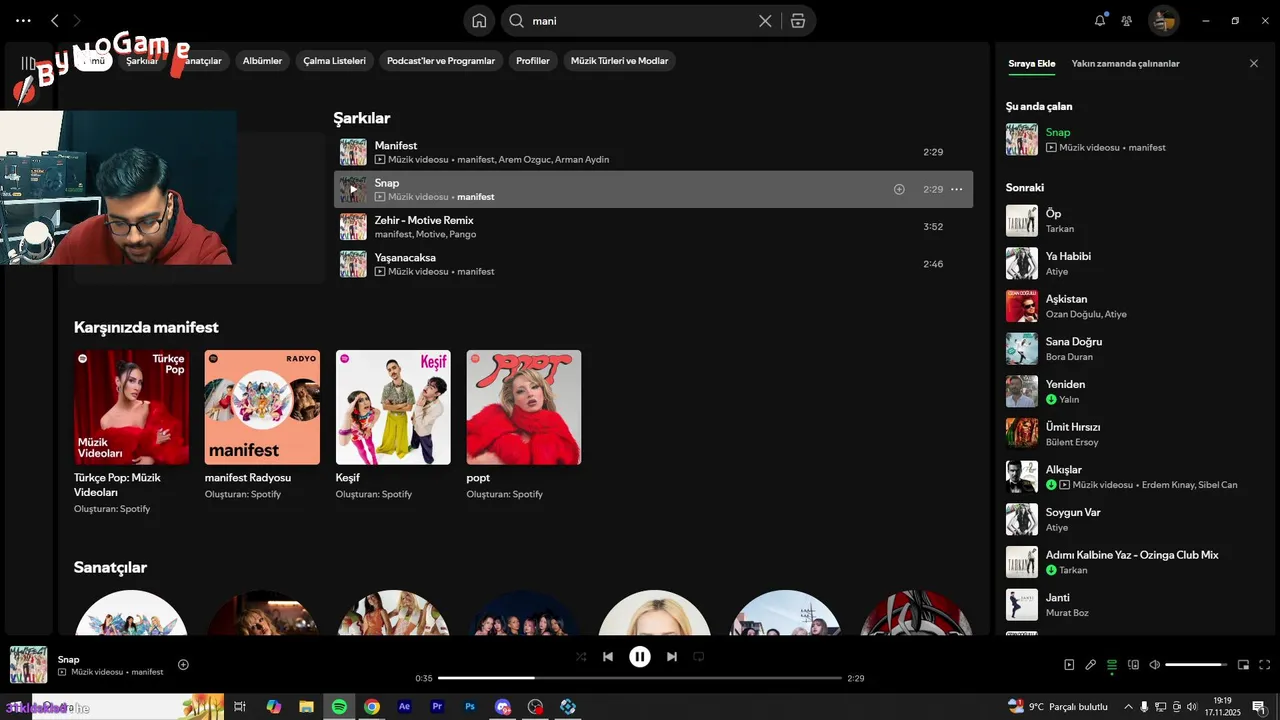Select the Albümler filter chip
Viewport: 1280px width, 720px height.
(x=262, y=61)
